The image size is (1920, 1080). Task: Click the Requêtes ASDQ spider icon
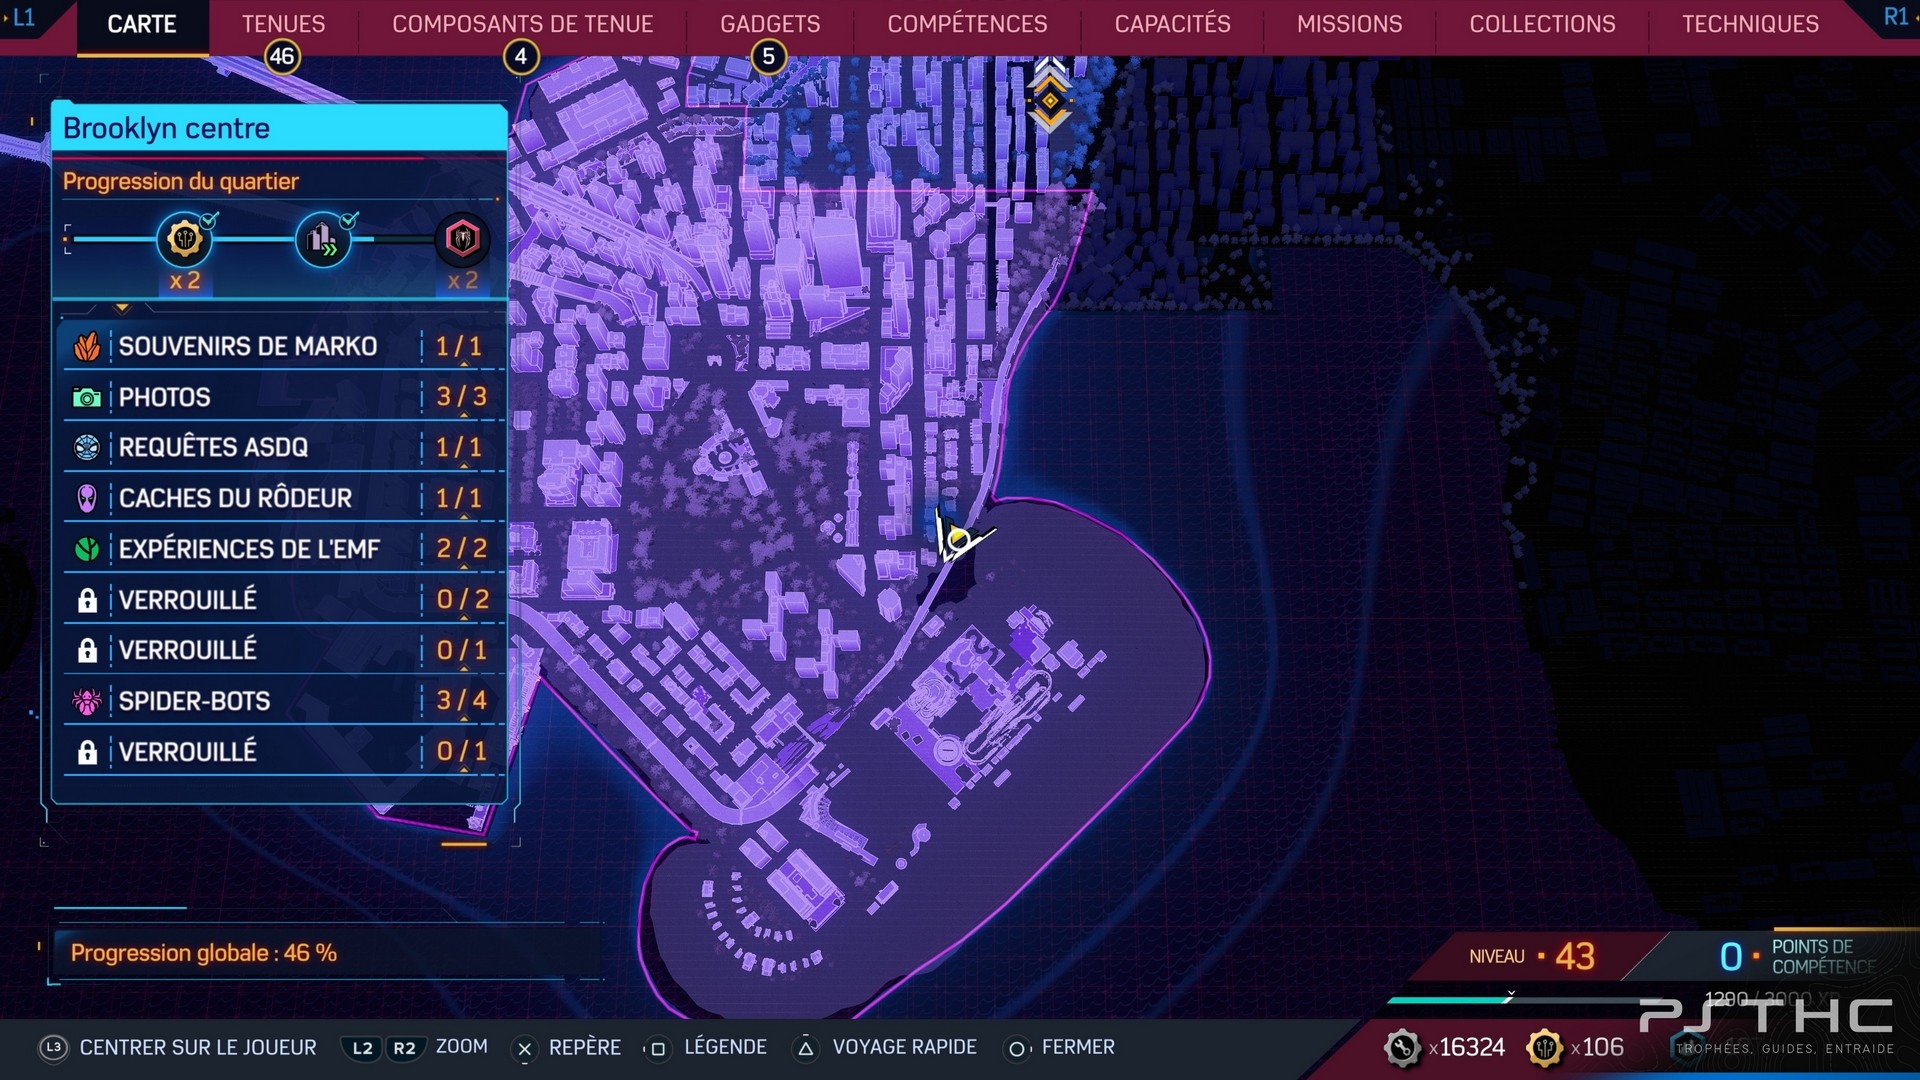tap(87, 447)
